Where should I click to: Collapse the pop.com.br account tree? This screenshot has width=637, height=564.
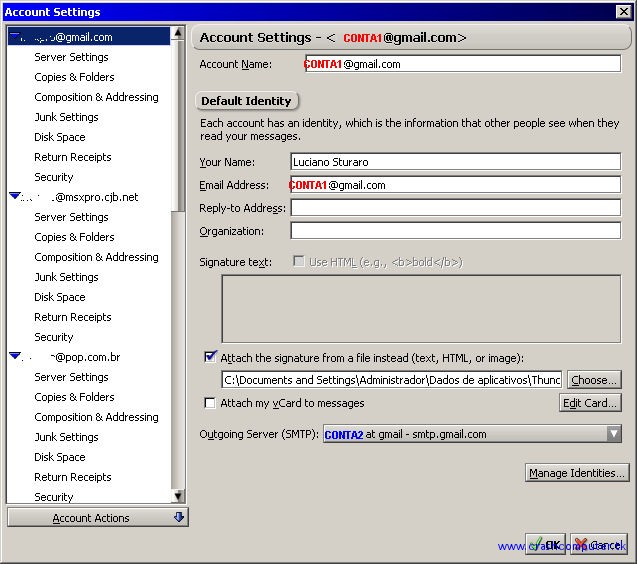point(14,356)
